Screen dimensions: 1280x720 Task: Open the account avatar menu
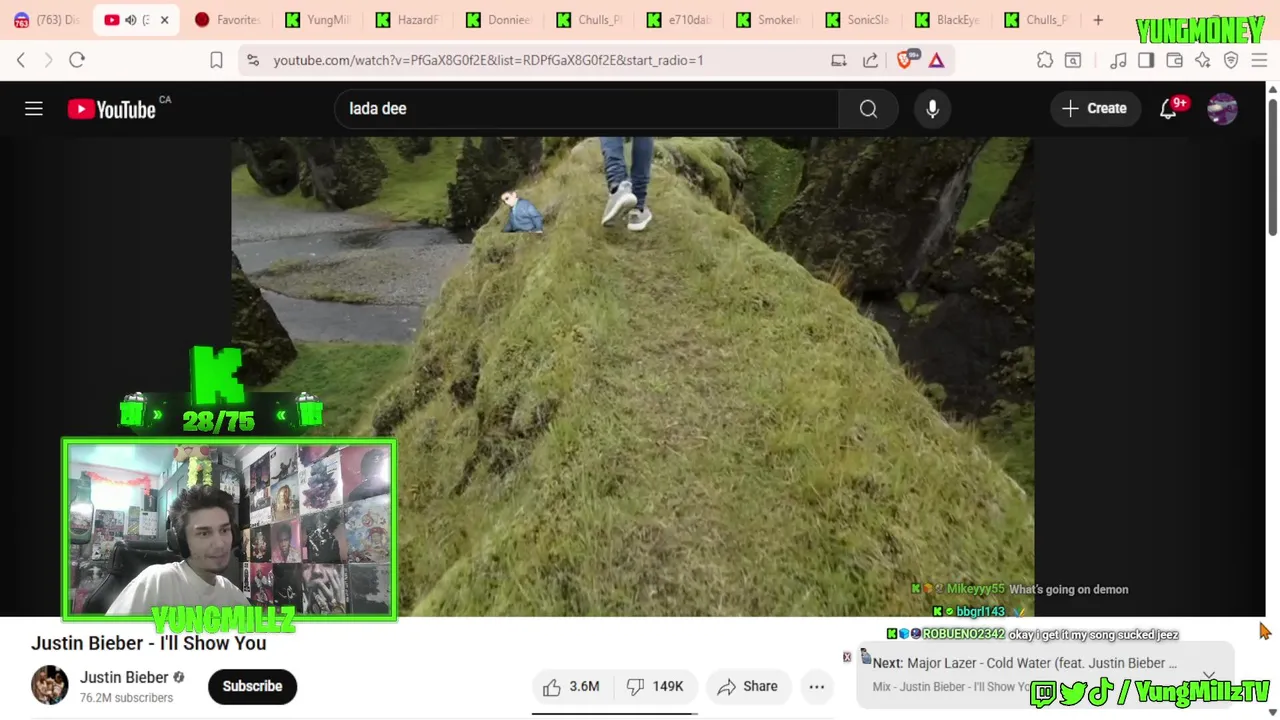point(1222,108)
